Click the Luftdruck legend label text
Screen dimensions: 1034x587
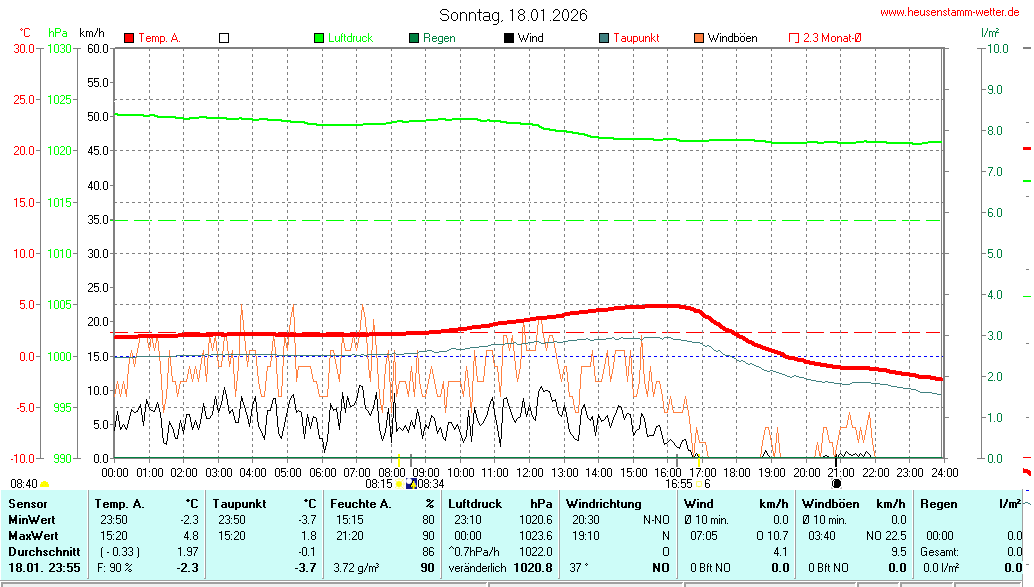point(350,38)
